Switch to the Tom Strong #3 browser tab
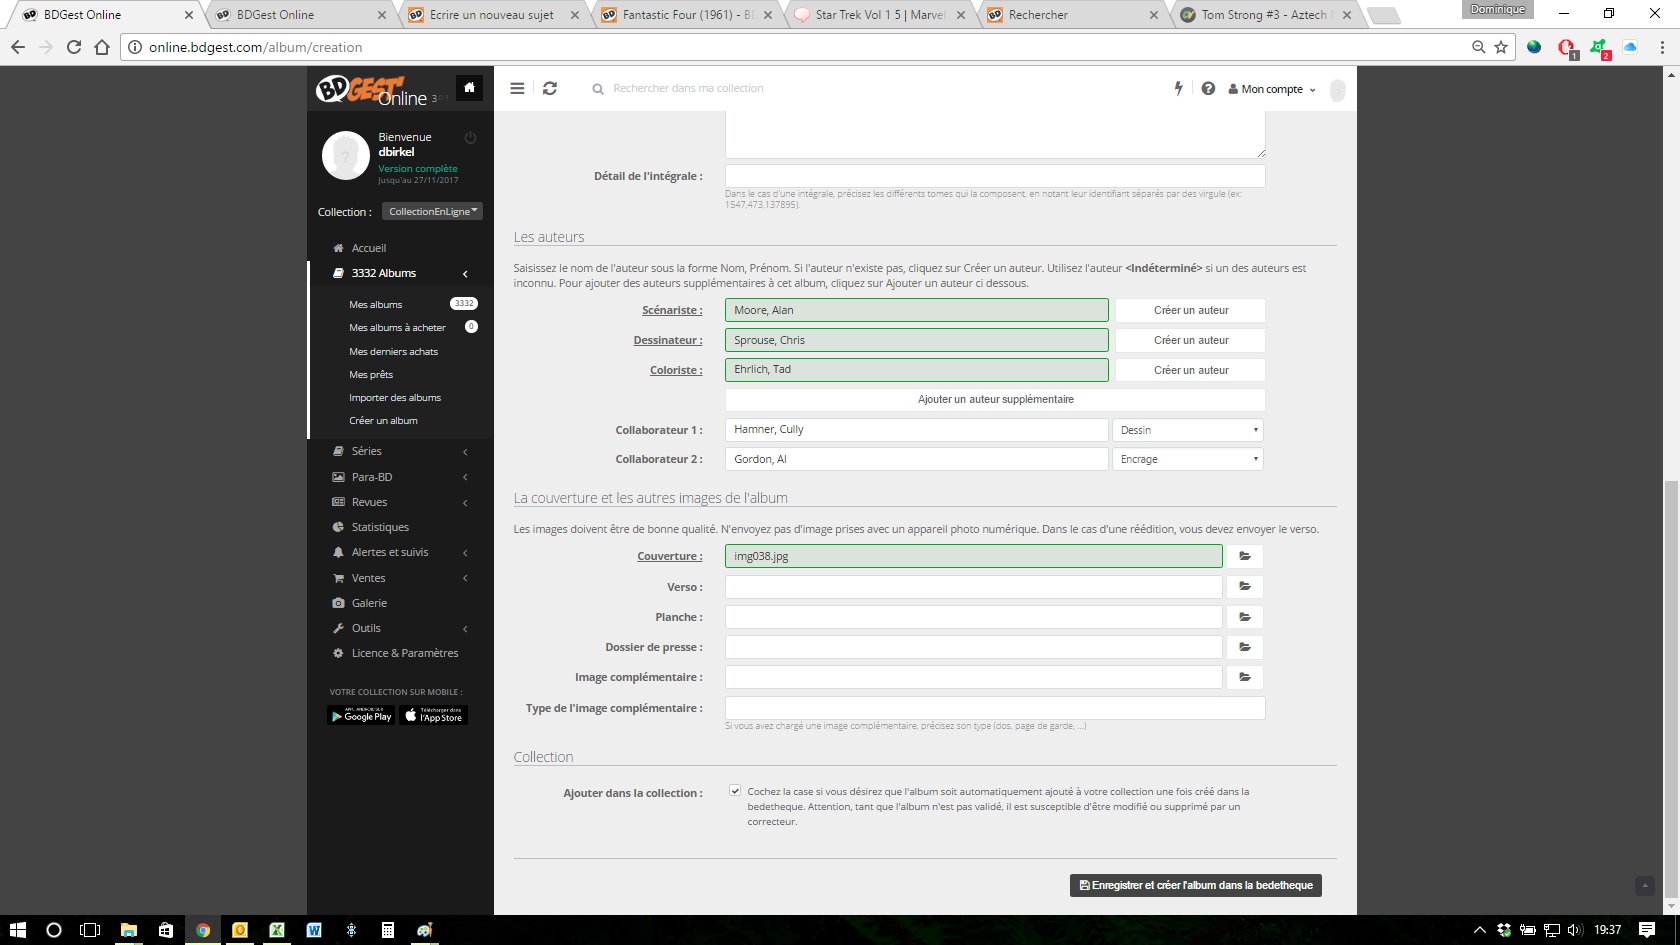The width and height of the screenshot is (1680, 945). [1263, 15]
